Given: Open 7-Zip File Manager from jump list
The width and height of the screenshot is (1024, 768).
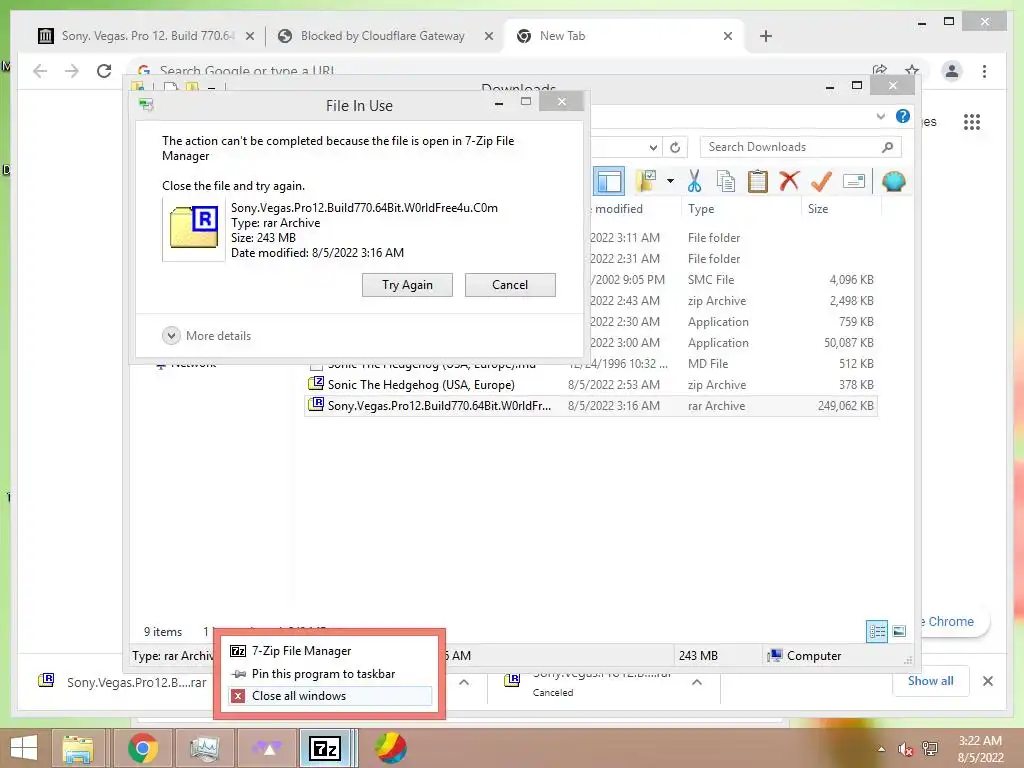Looking at the screenshot, I should pos(330,651).
